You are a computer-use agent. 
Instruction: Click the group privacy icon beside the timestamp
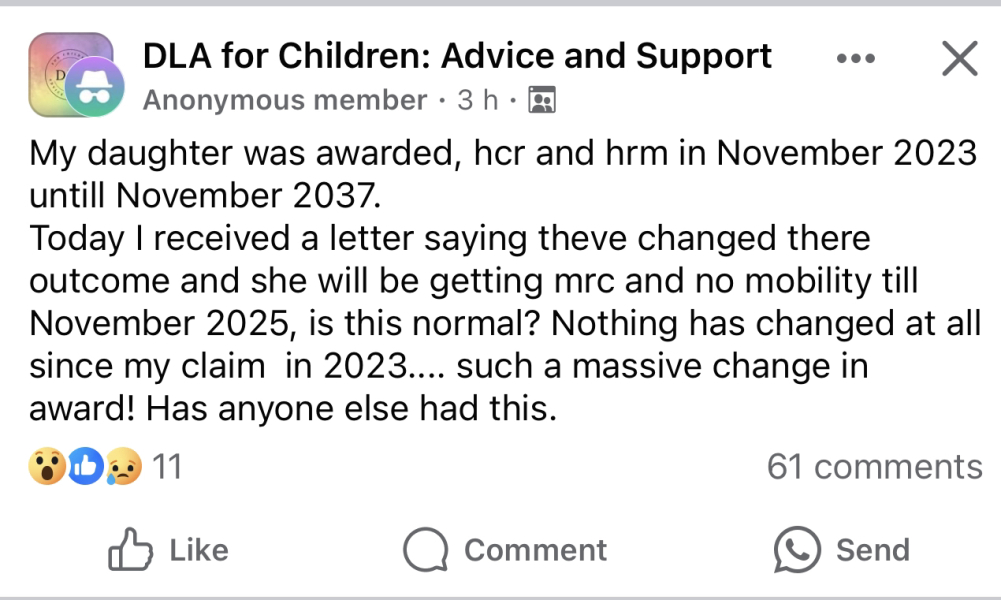pos(541,100)
